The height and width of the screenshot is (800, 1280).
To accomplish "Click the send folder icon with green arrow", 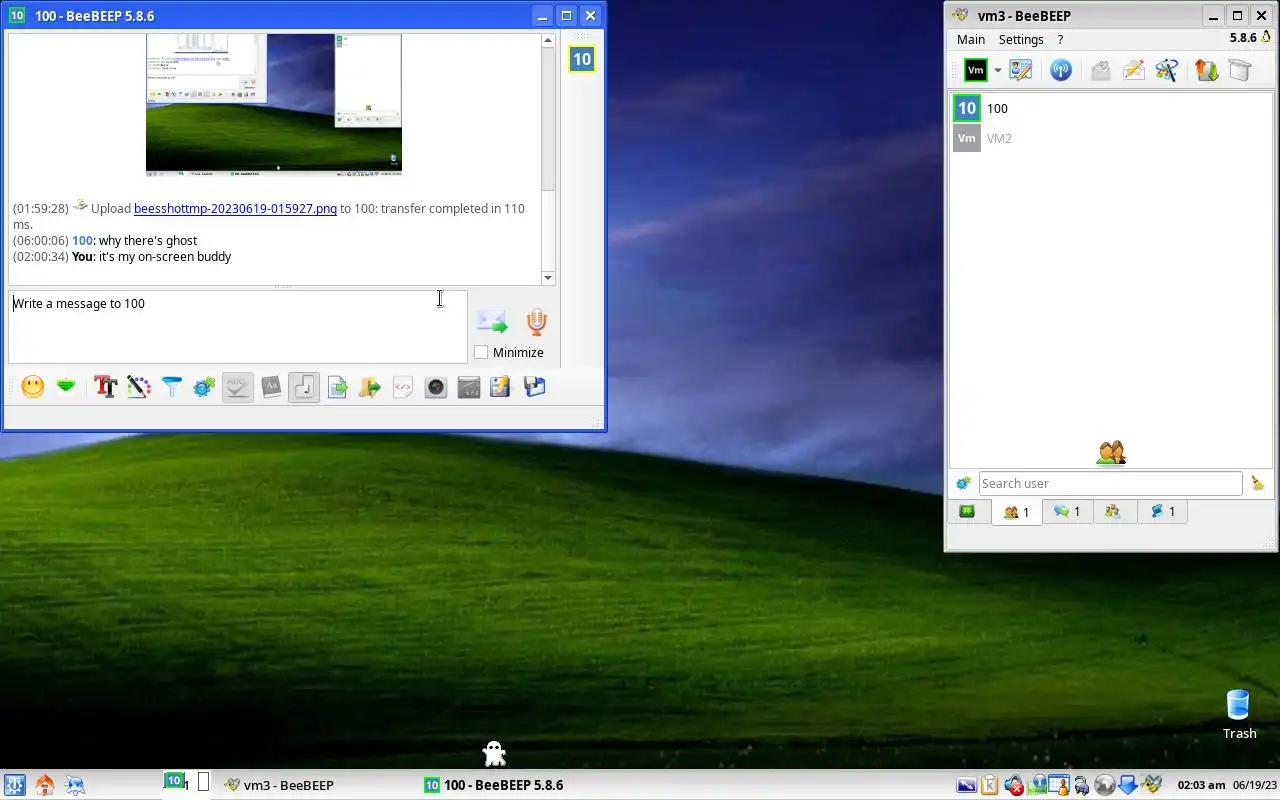I will coord(370,387).
